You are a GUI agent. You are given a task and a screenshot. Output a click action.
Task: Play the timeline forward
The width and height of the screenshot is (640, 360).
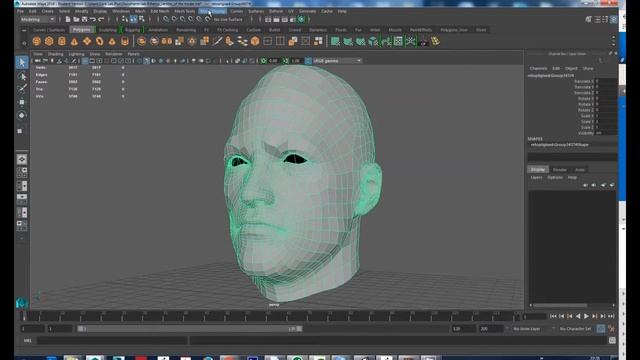(x=587, y=316)
